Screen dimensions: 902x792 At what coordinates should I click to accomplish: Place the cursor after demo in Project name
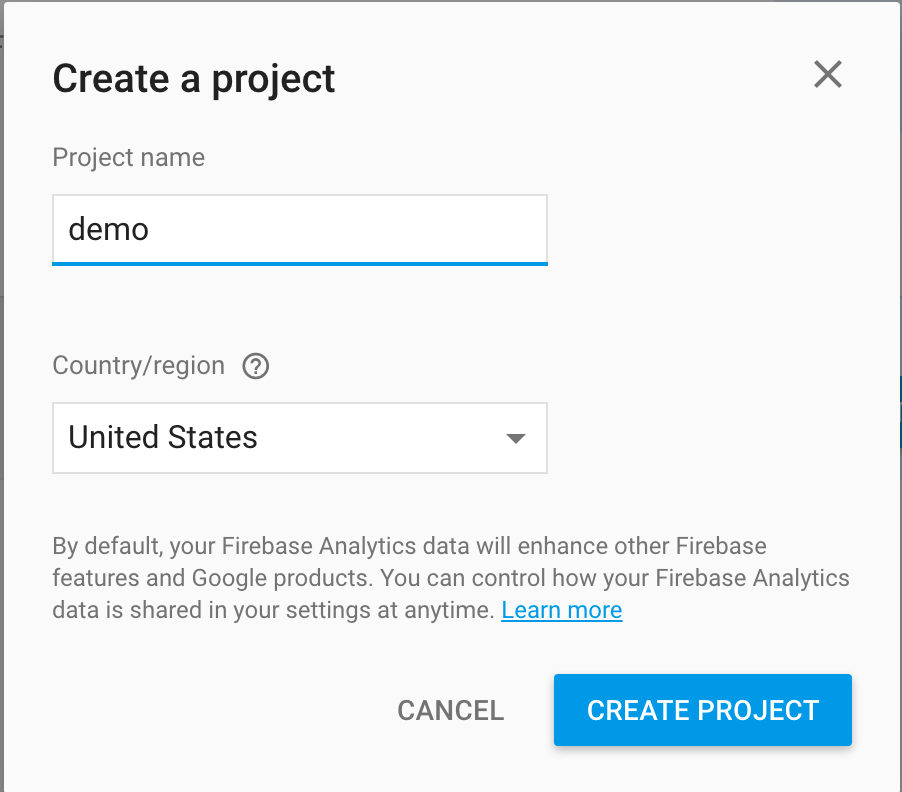153,230
